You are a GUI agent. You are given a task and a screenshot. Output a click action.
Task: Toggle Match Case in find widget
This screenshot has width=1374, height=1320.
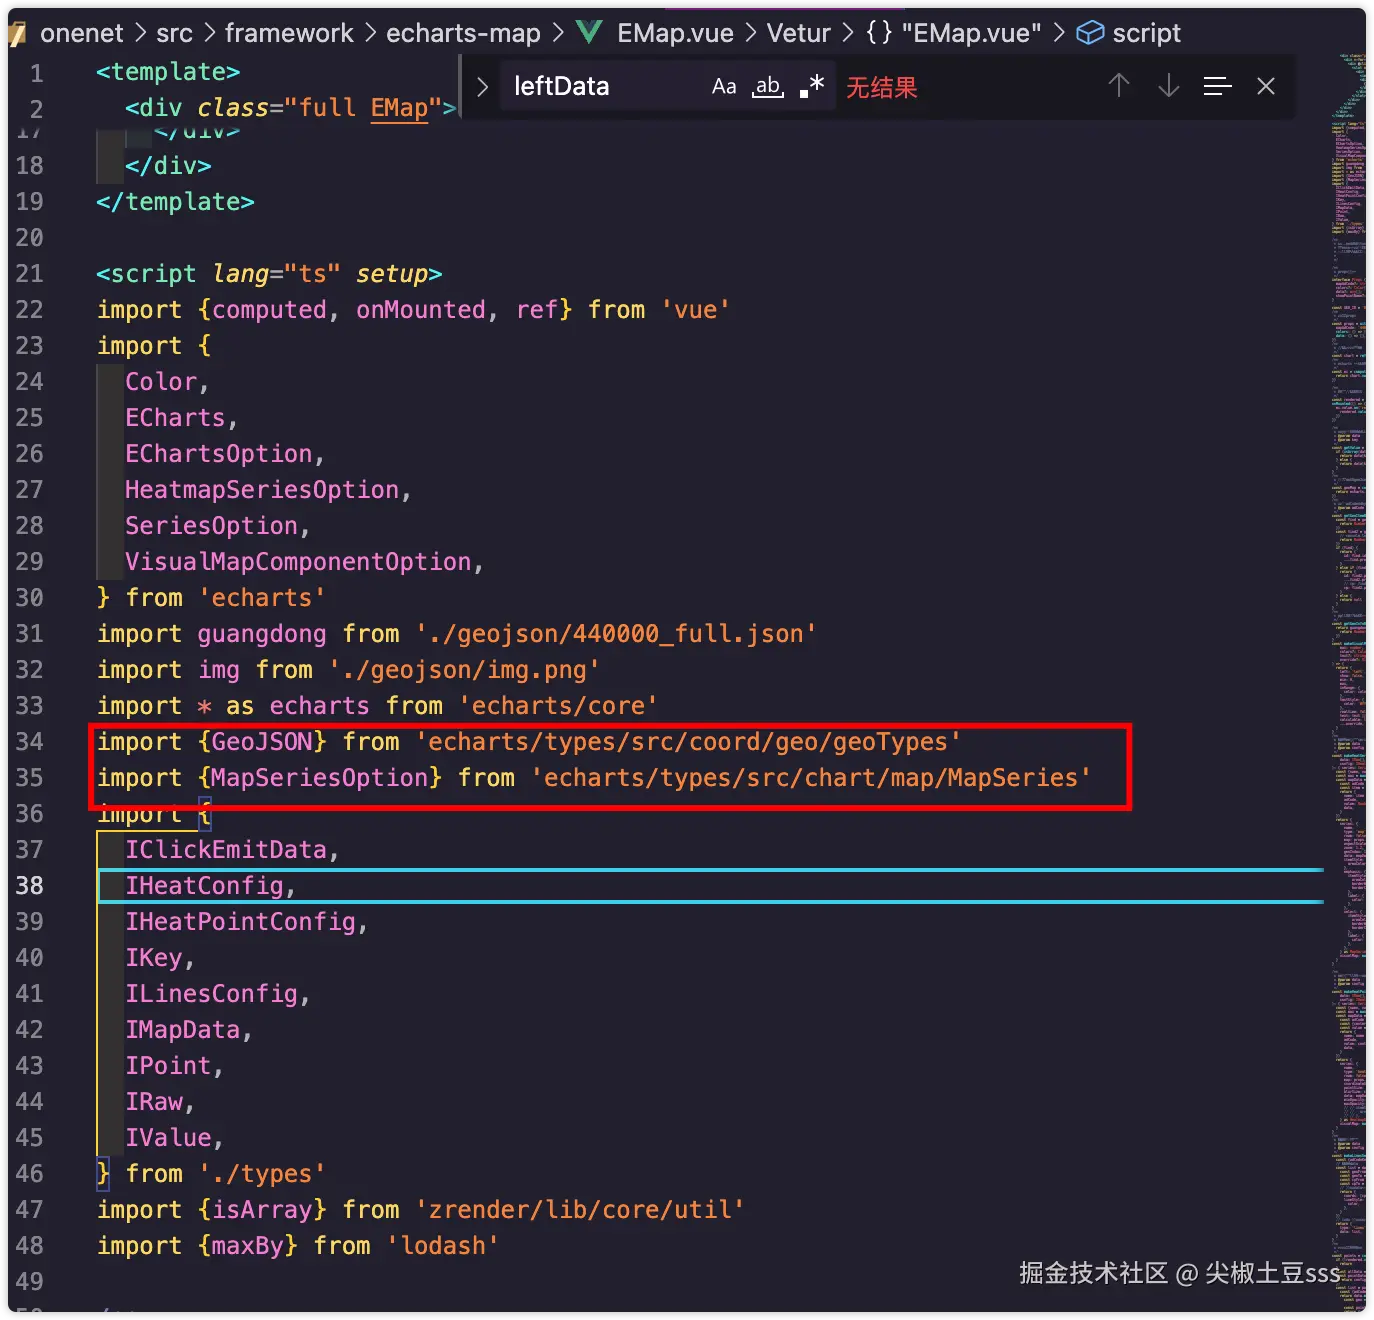[724, 87]
